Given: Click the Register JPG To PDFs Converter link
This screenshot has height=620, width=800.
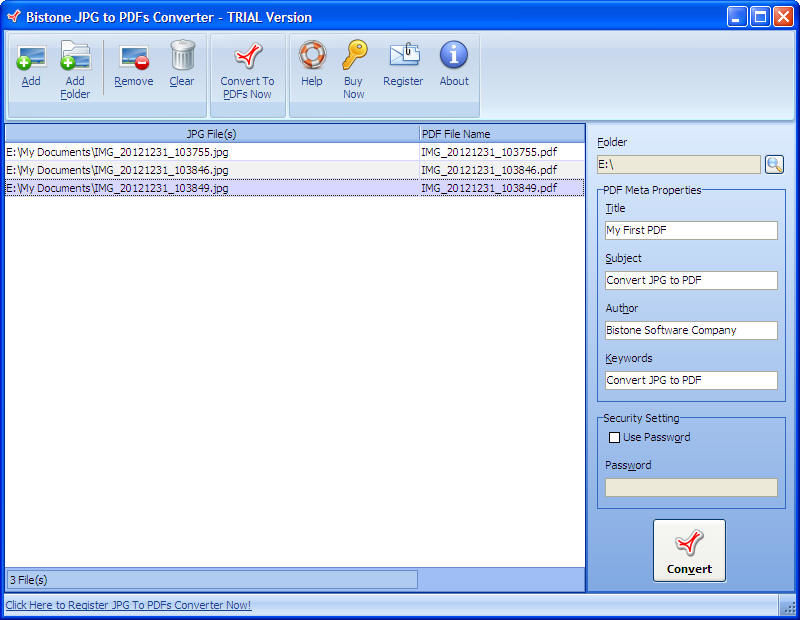Looking at the screenshot, I should tap(129, 605).
